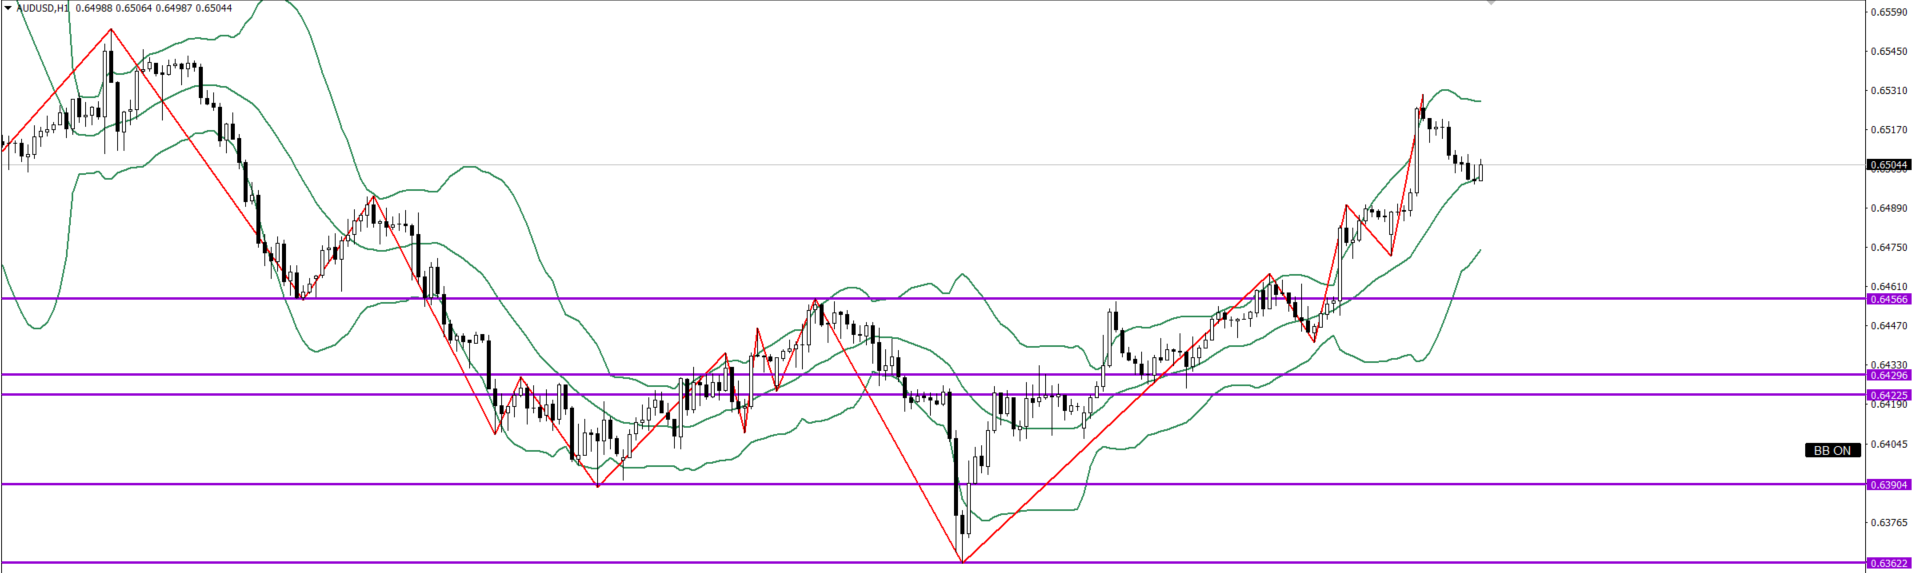The image size is (1916, 573).
Task: Select the purple 0.64566 price label
Action: point(1888,299)
